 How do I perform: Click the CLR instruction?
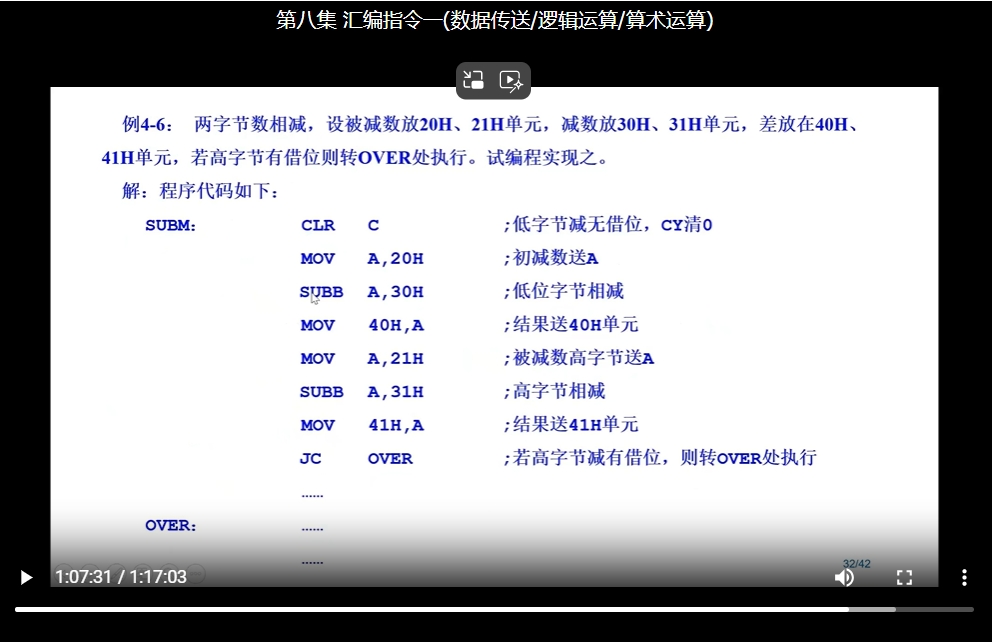(318, 225)
